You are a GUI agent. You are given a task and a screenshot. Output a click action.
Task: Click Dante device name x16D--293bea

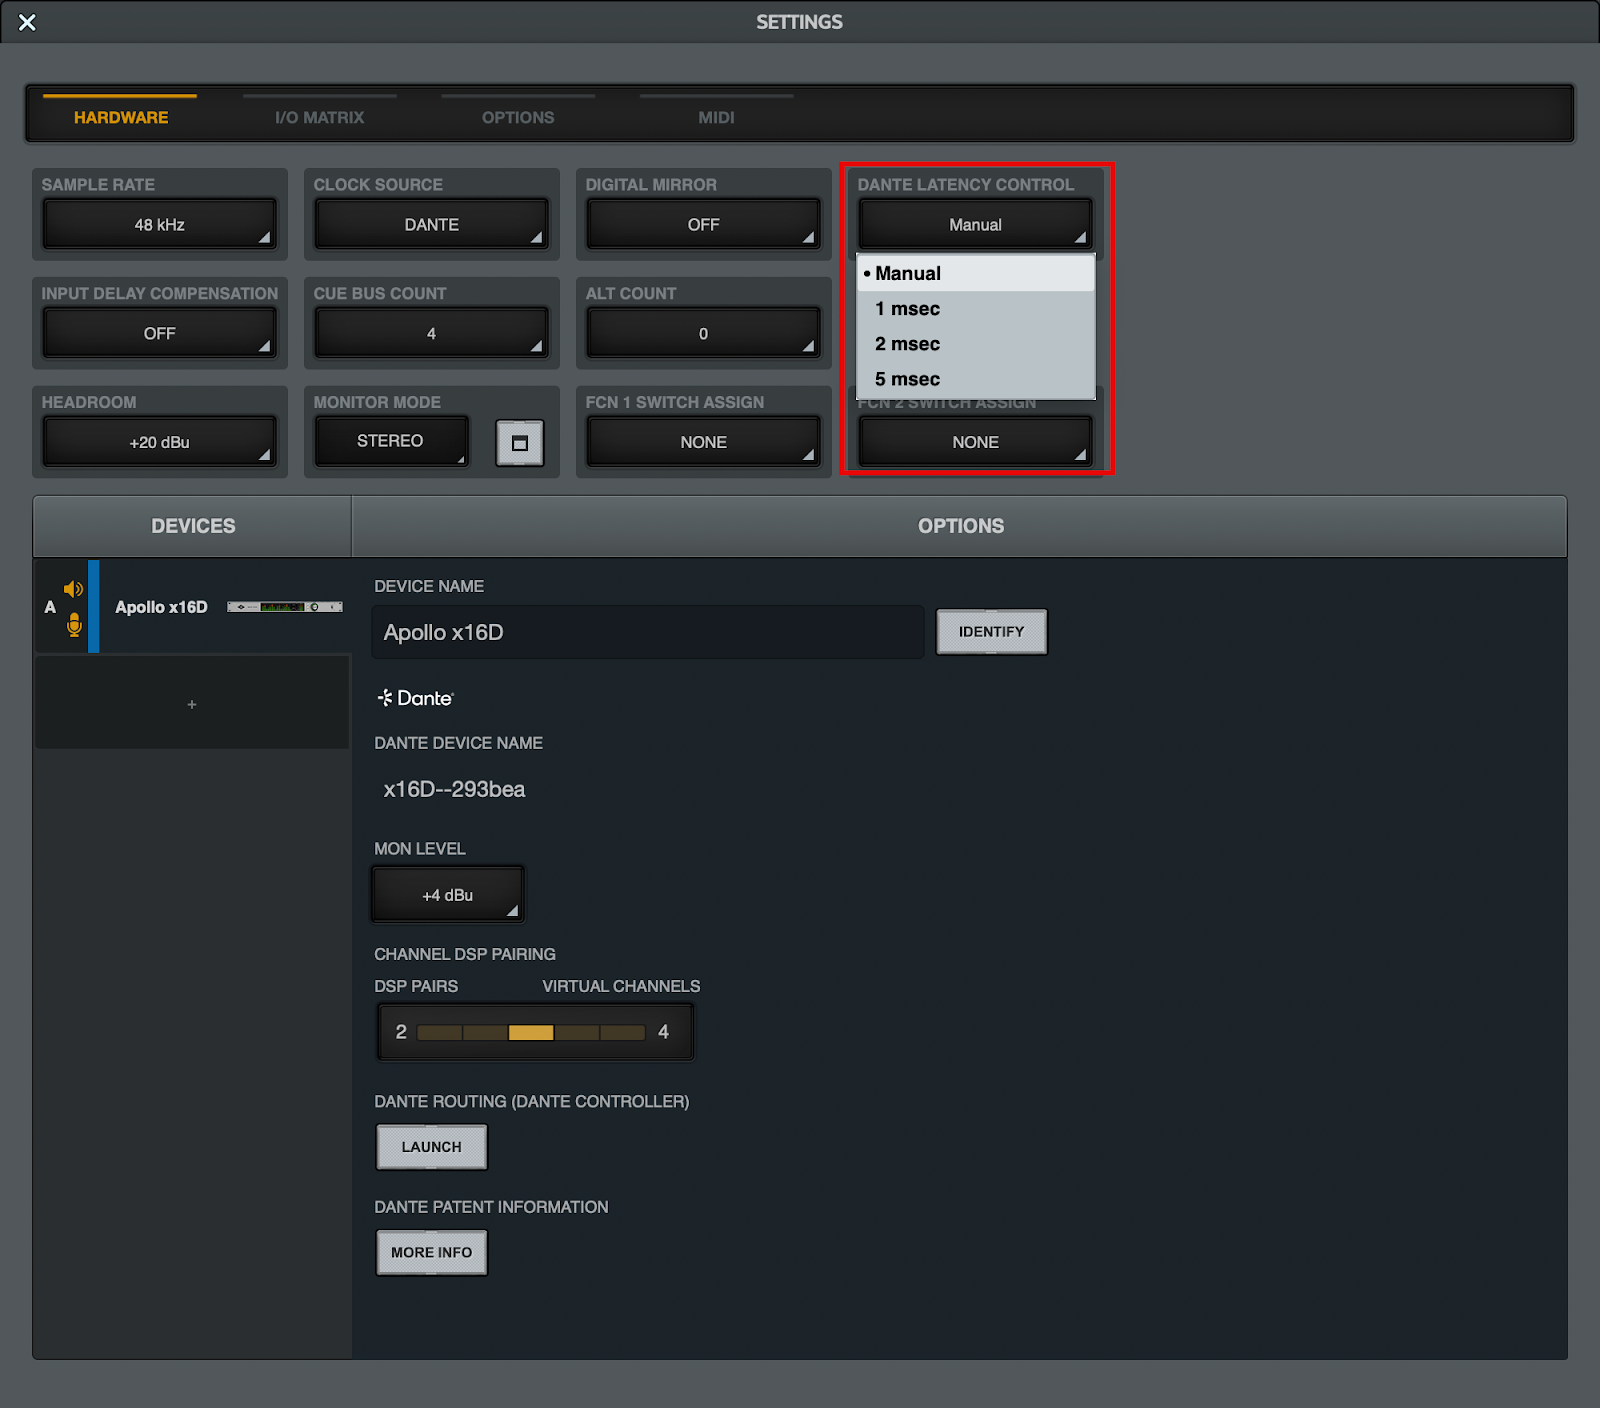(454, 789)
